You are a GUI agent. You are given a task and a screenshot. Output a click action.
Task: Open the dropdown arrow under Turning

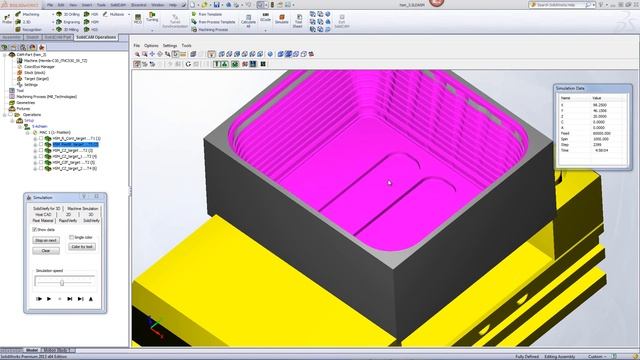coord(152,30)
